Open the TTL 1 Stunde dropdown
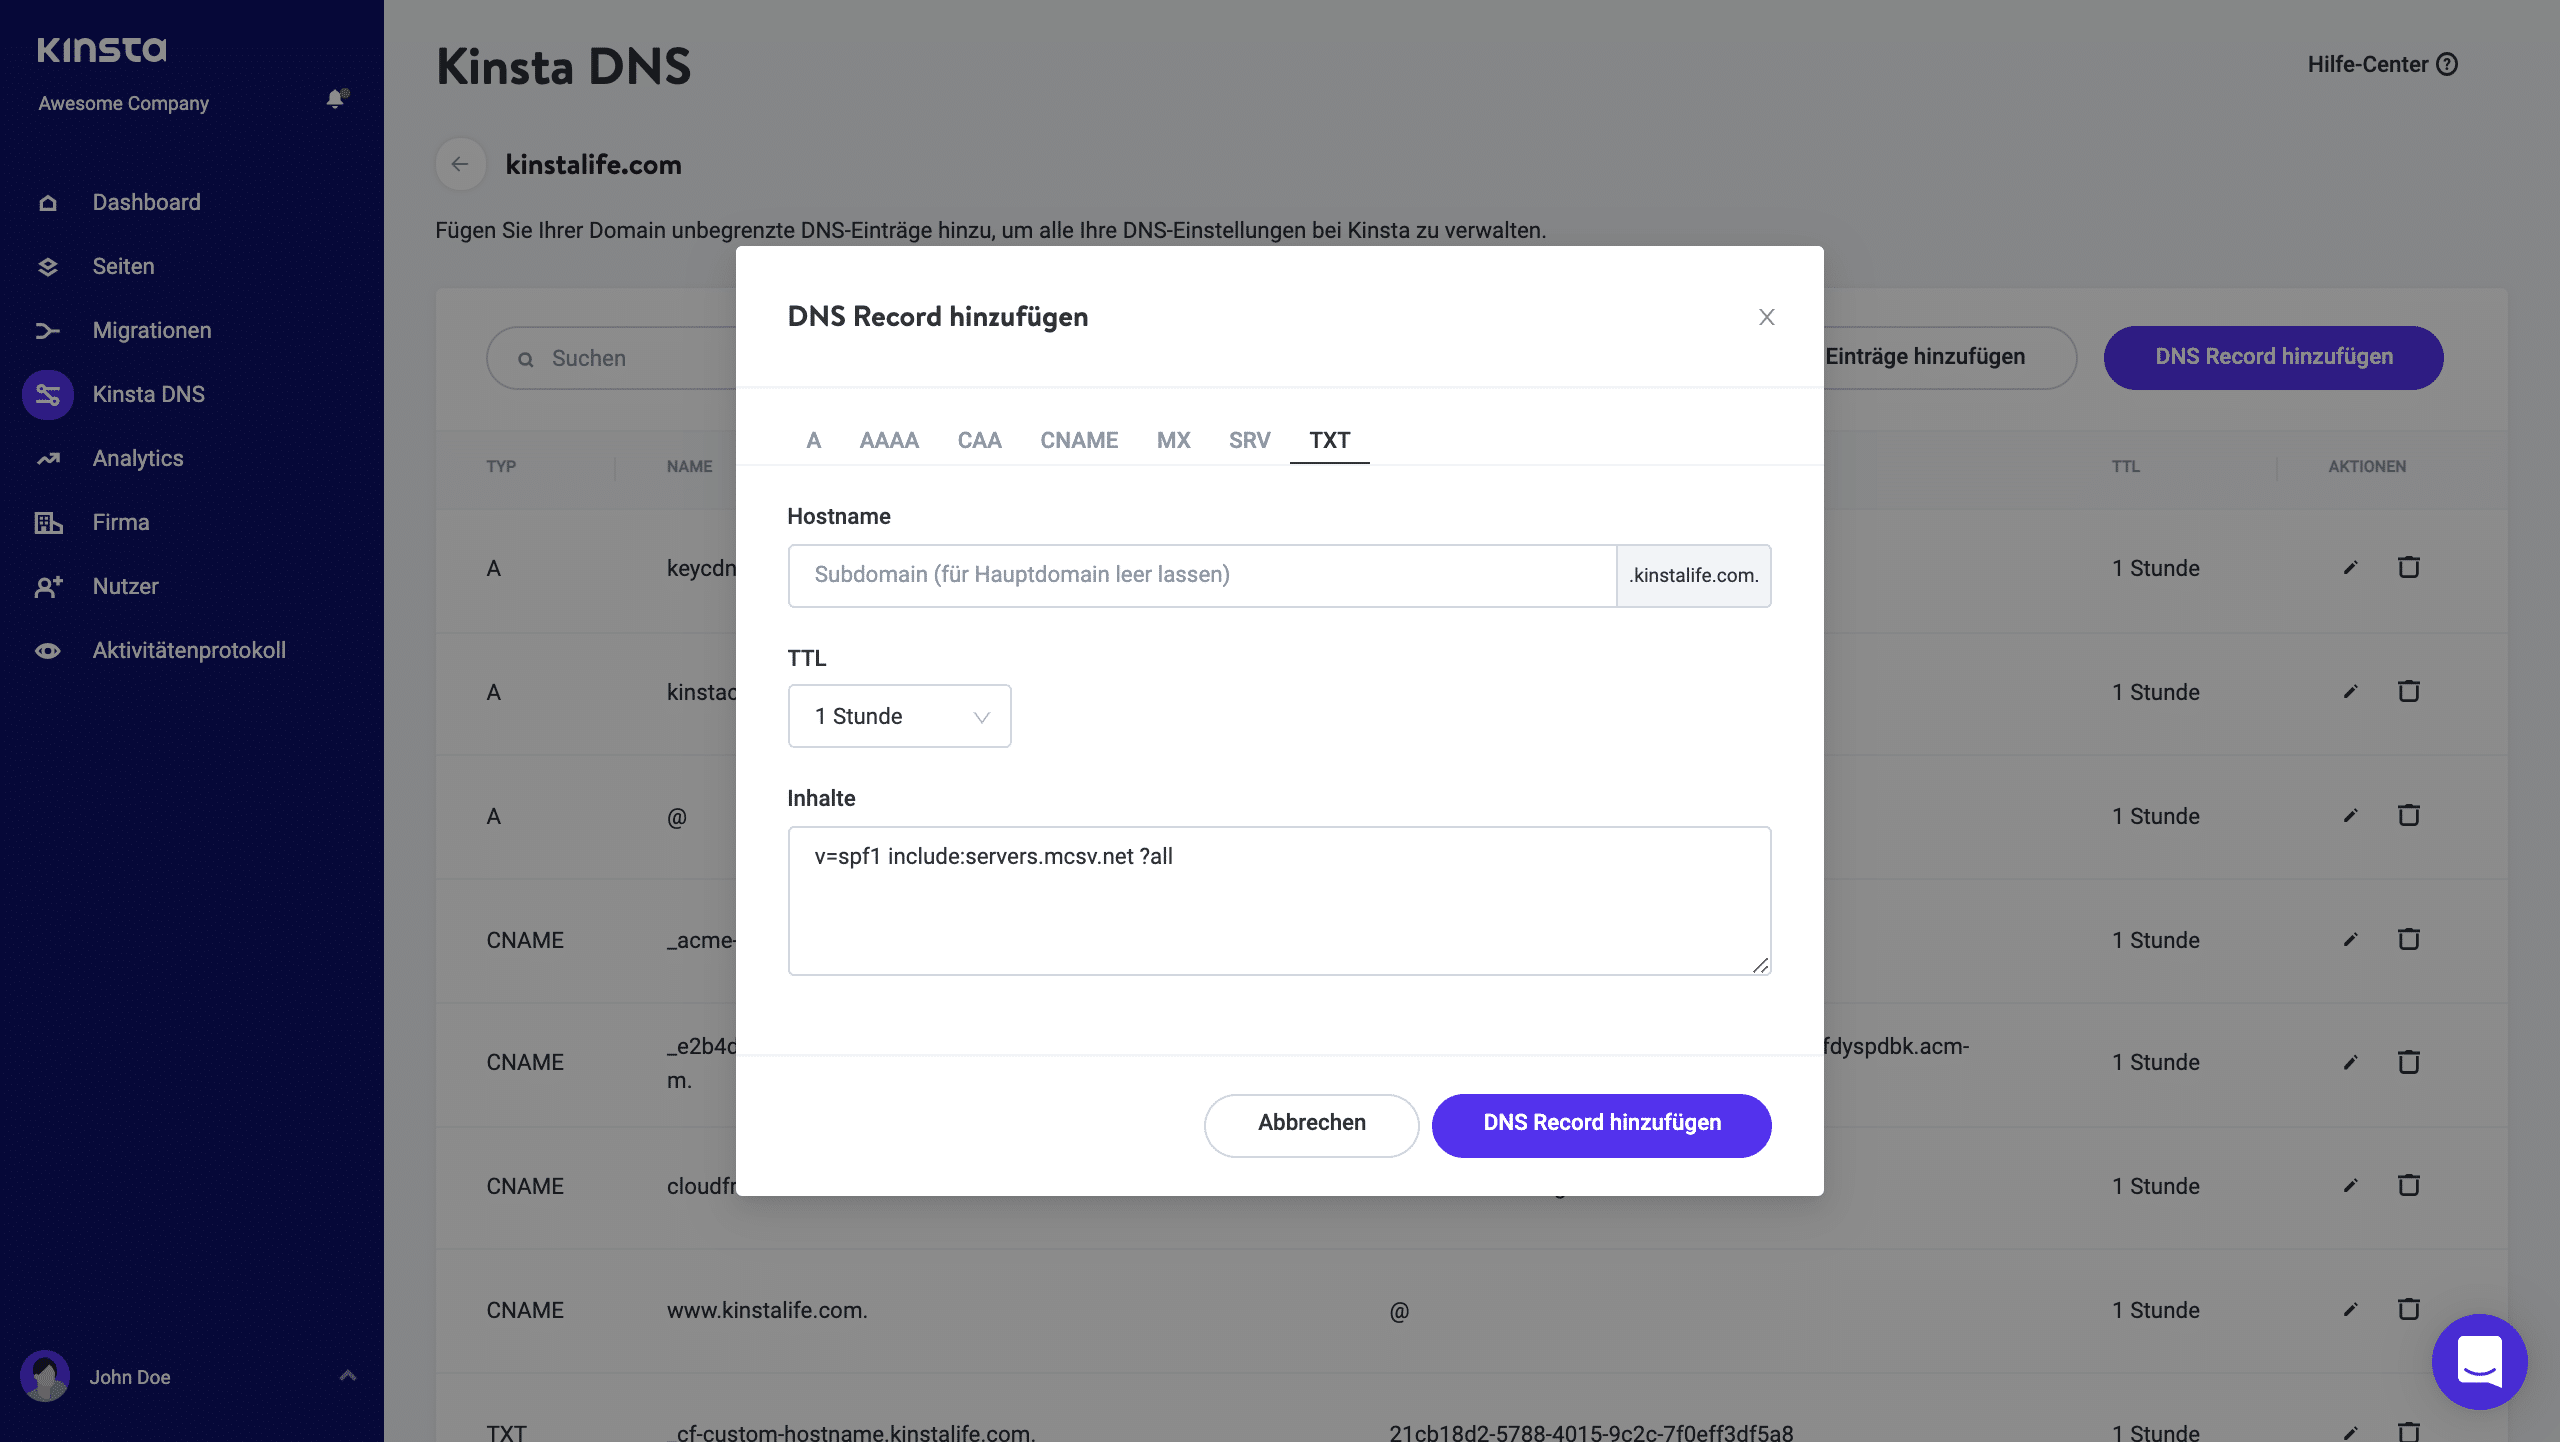This screenshot has width=2560, height=1442. (899, 716)
